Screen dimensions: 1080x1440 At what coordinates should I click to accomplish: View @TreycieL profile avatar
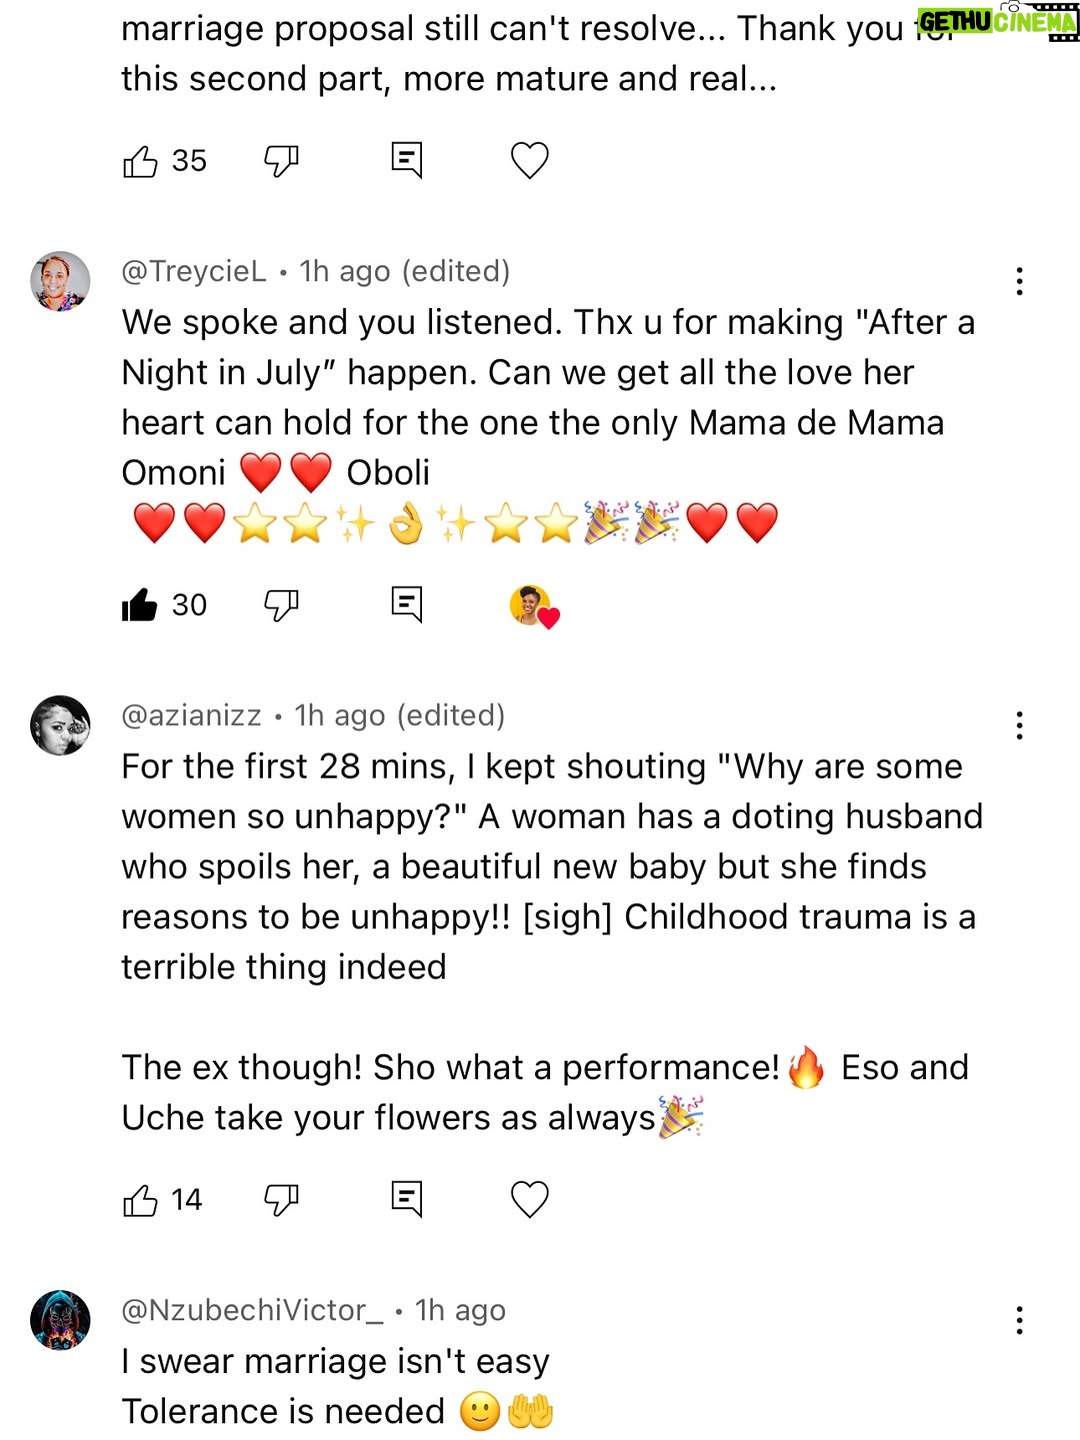[x=60, y=281]
